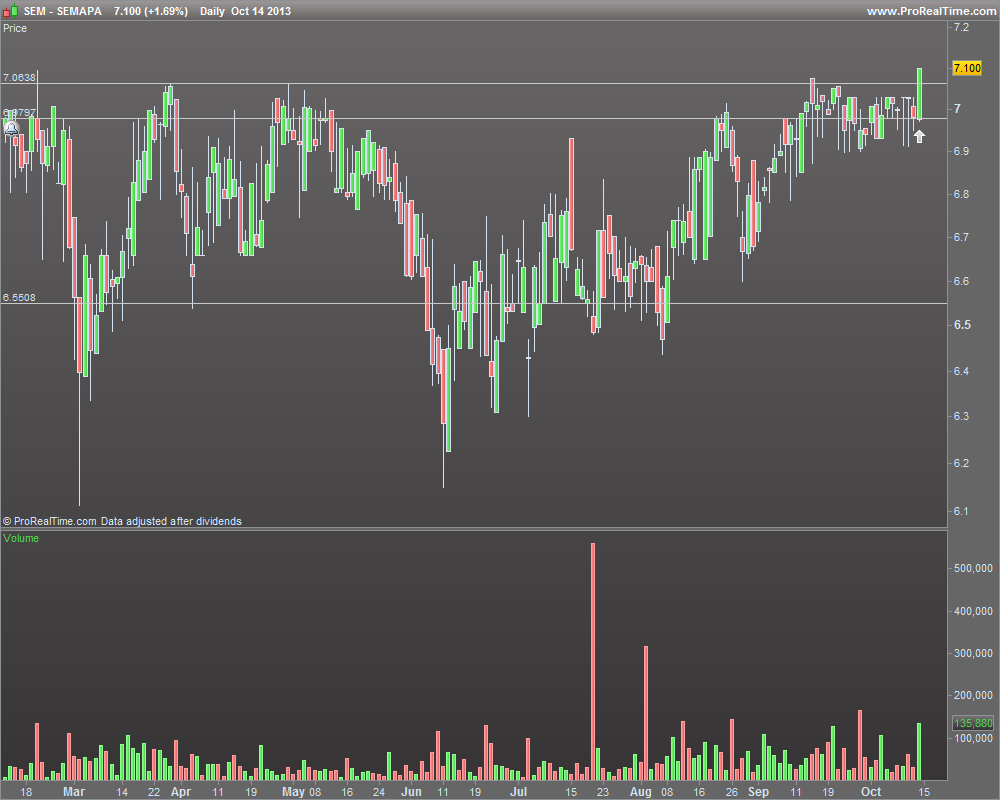
Task: Click the yellow 7.100 current price tag
Action: [x=967, y=68]
